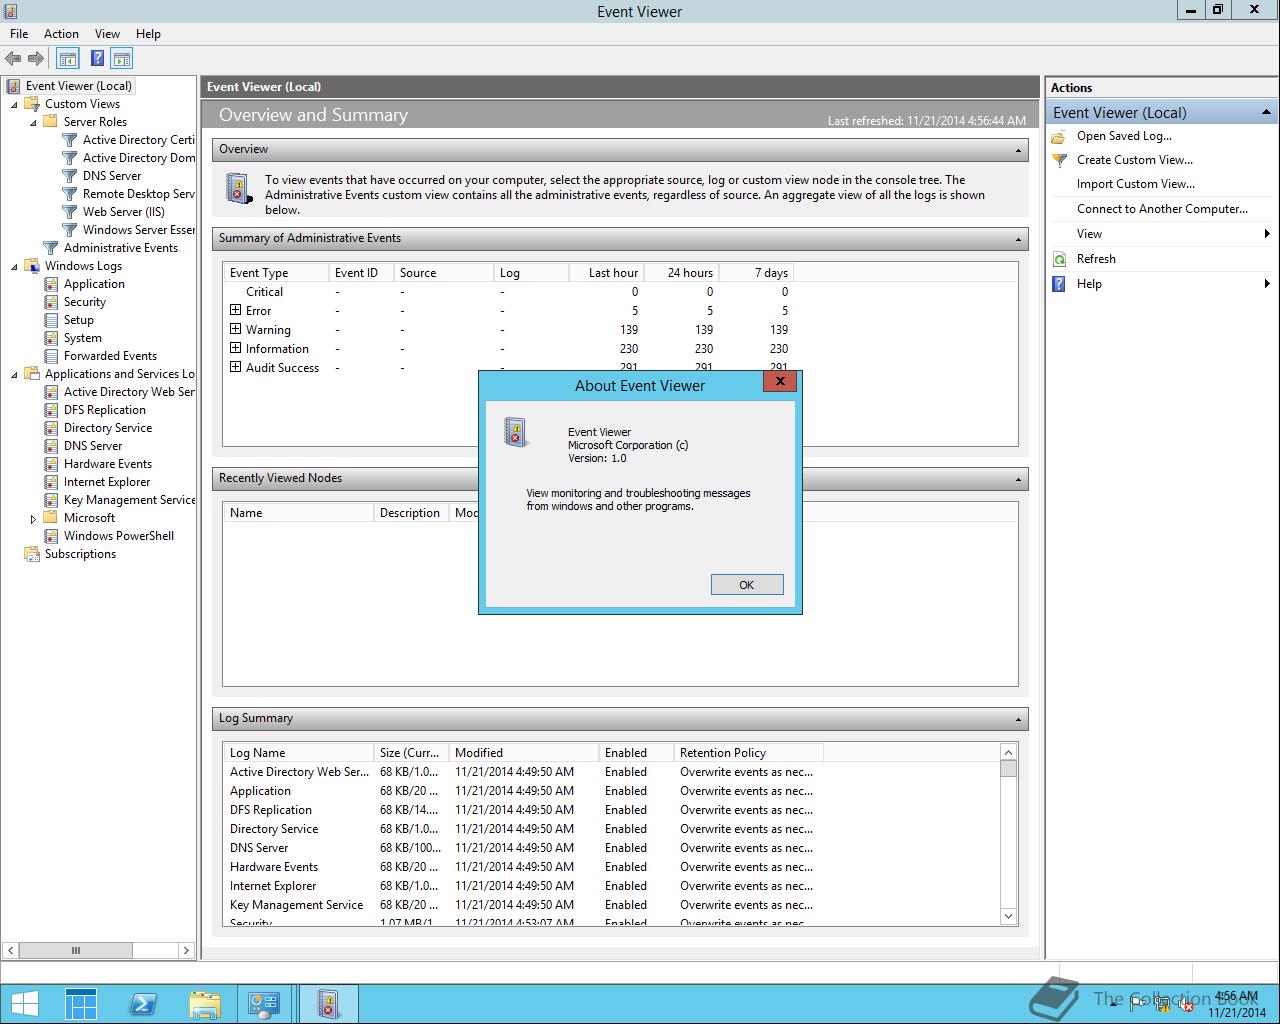
Task: Click the Retention Policy column header
Action: click(748, 753)
